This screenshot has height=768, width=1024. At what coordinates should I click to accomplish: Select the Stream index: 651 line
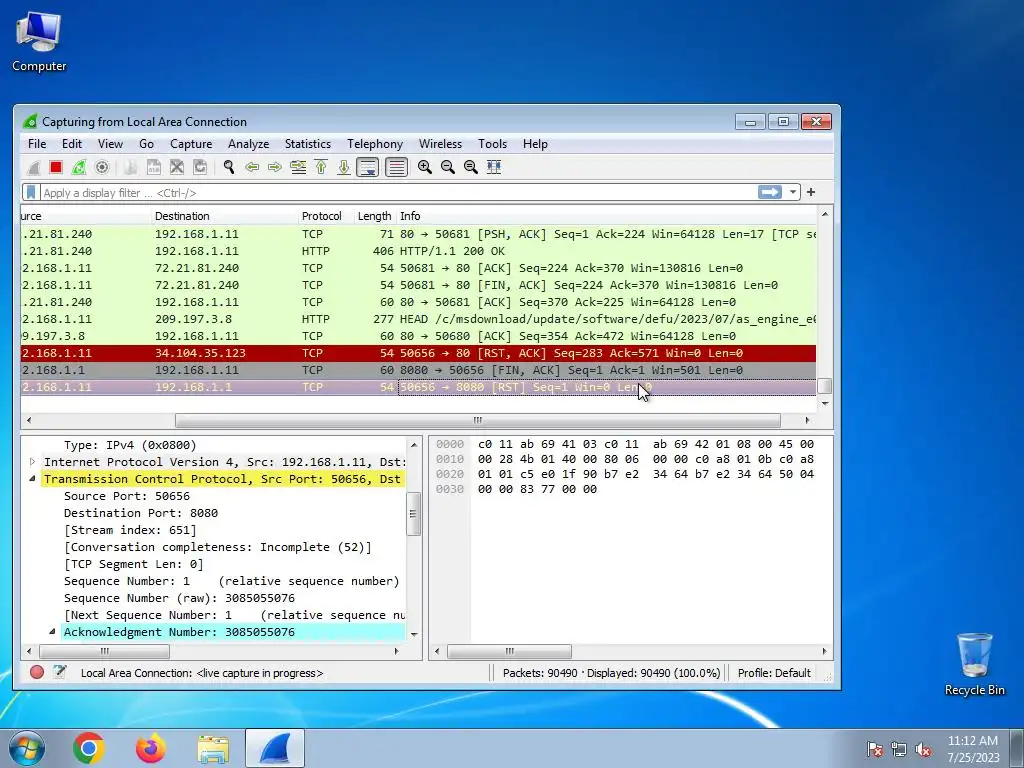point(130,530)
